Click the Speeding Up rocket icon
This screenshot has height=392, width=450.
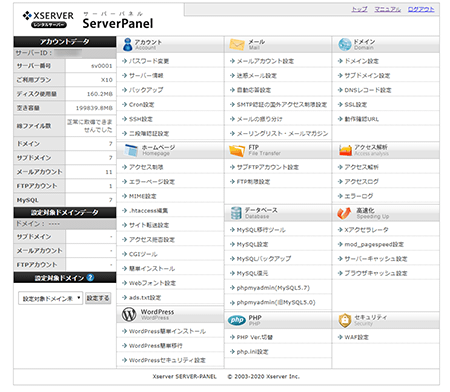344,213
